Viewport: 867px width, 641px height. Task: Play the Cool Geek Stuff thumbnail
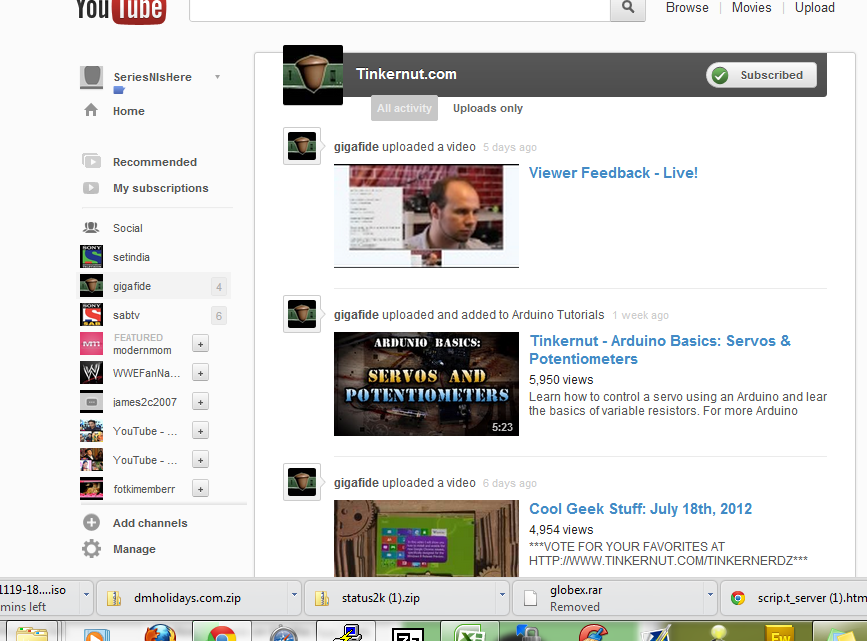click(x=426, y=538)
